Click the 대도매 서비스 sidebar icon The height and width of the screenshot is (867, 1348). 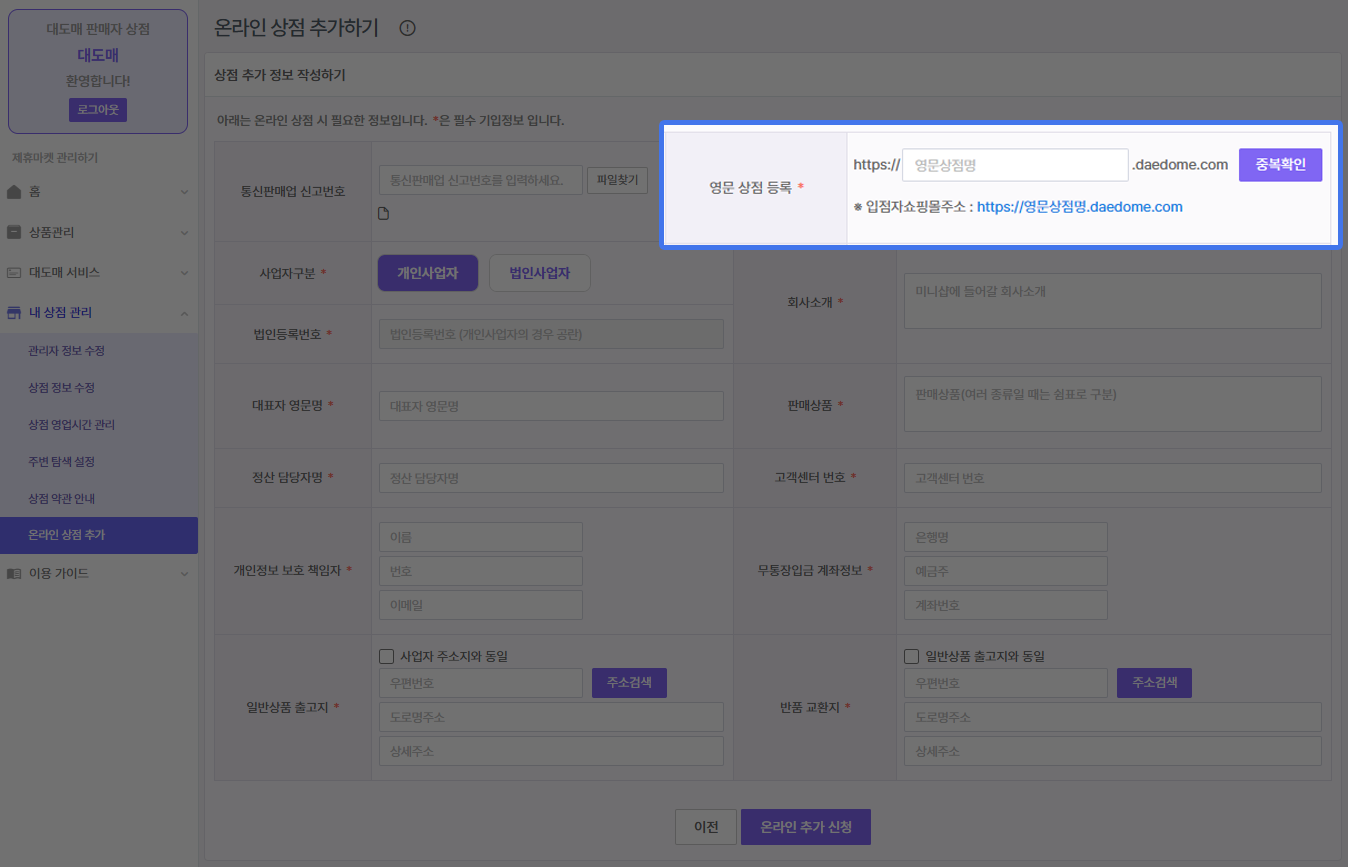pyautogui.click(x=14, y=272)
